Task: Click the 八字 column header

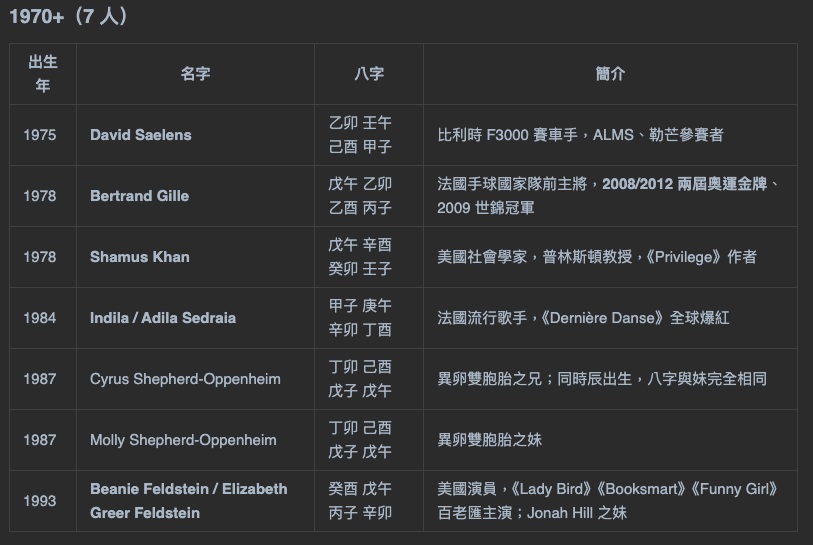Action: (369, 74)
